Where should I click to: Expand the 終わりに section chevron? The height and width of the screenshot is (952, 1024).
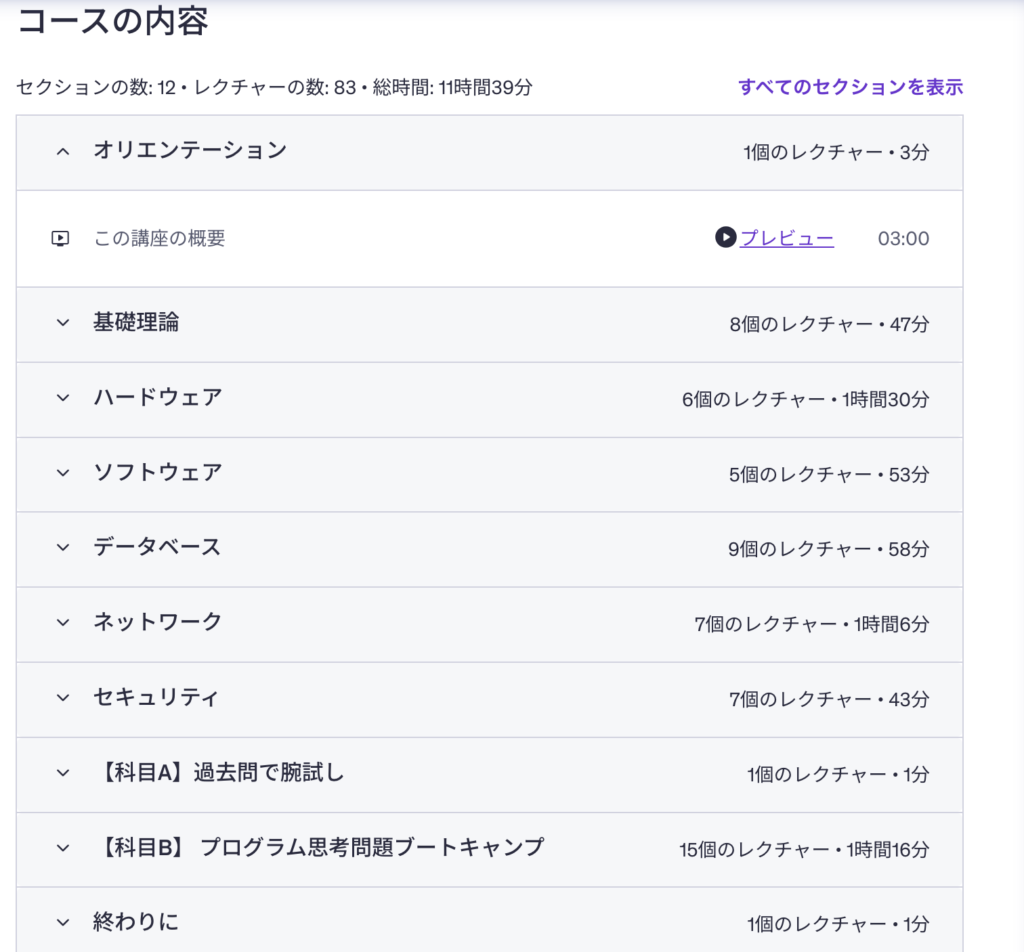tap(63, 923)
